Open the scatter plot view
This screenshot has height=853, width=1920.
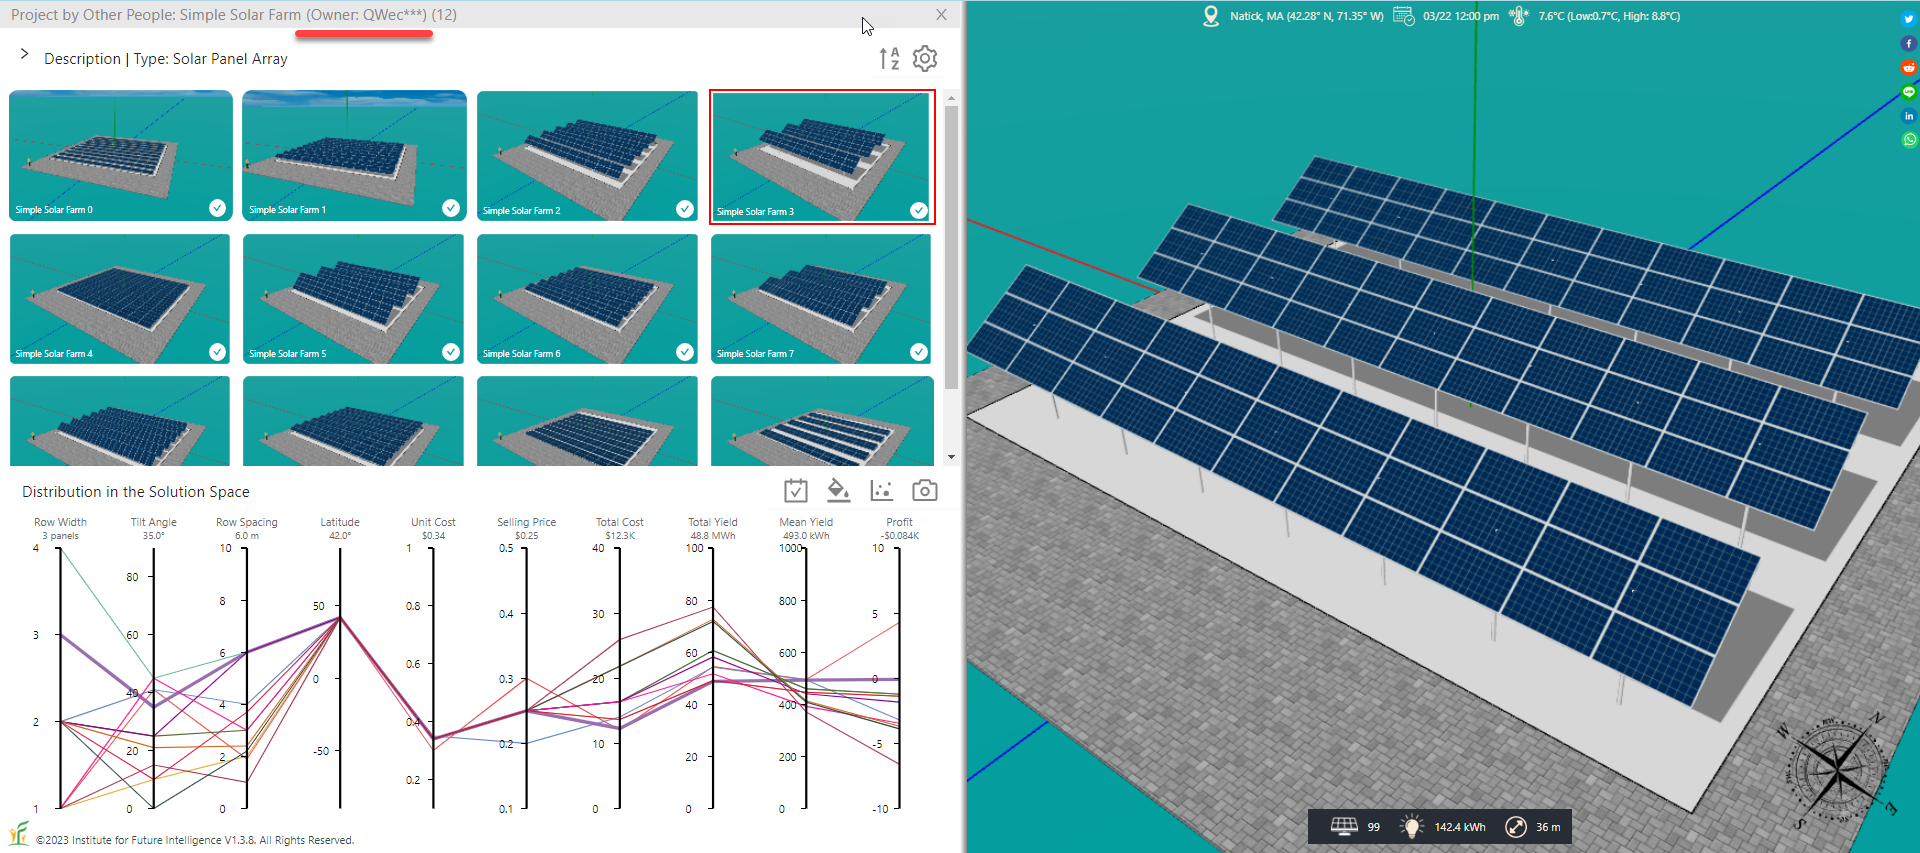click(881, 491)
